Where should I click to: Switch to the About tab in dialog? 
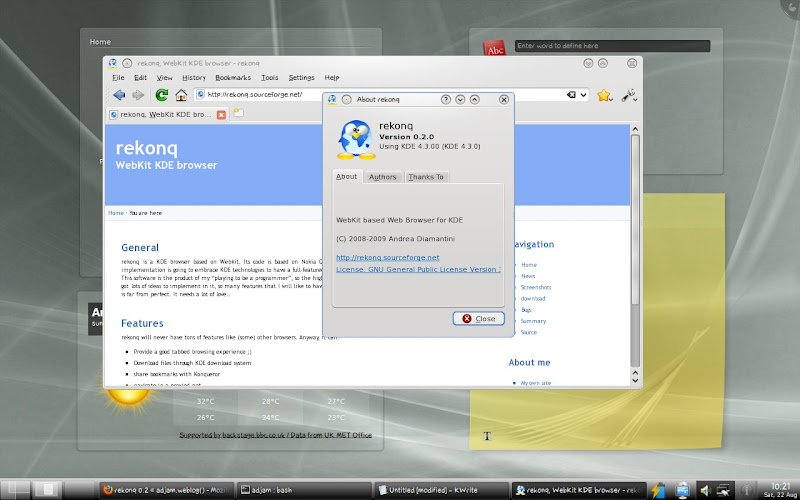tap(346, 177)
